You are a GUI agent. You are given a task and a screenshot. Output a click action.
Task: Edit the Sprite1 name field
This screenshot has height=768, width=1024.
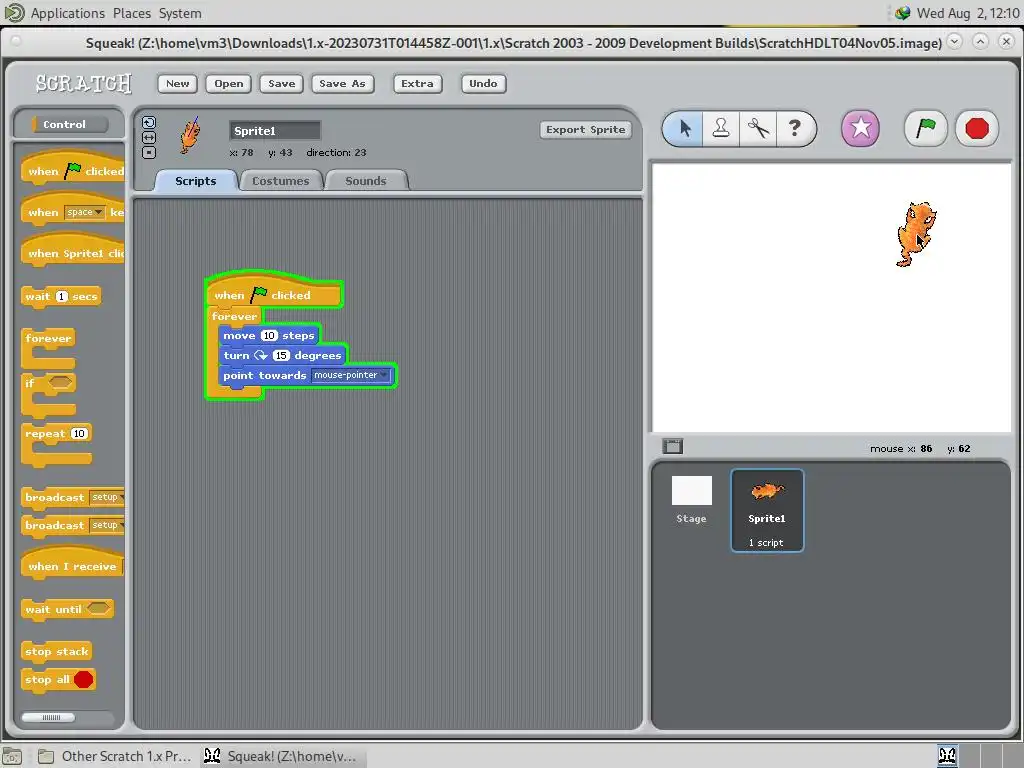point(274,131)
